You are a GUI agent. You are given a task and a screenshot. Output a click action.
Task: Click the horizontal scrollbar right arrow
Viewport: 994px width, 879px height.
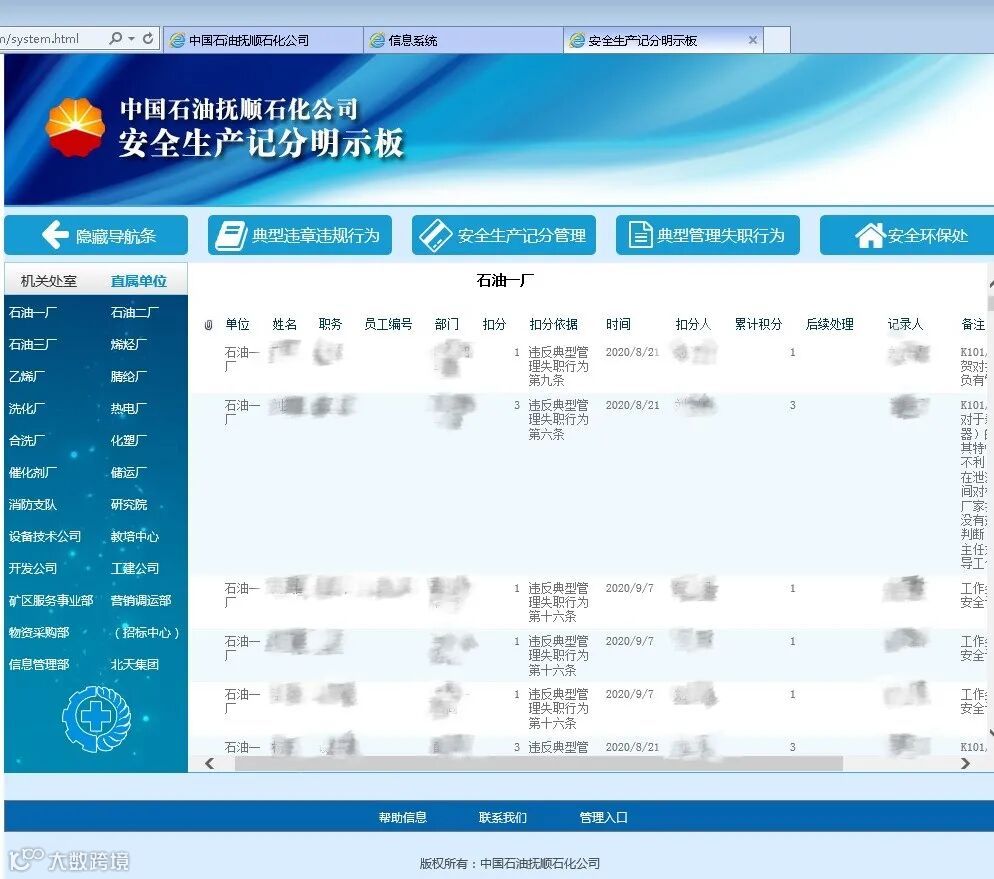tap(965, 764)
